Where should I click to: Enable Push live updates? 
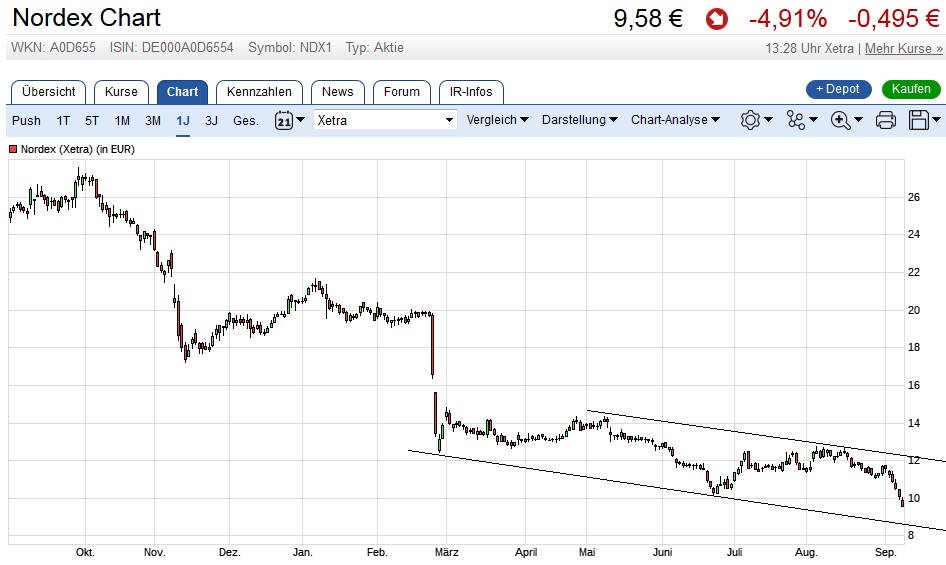[26, 121]
